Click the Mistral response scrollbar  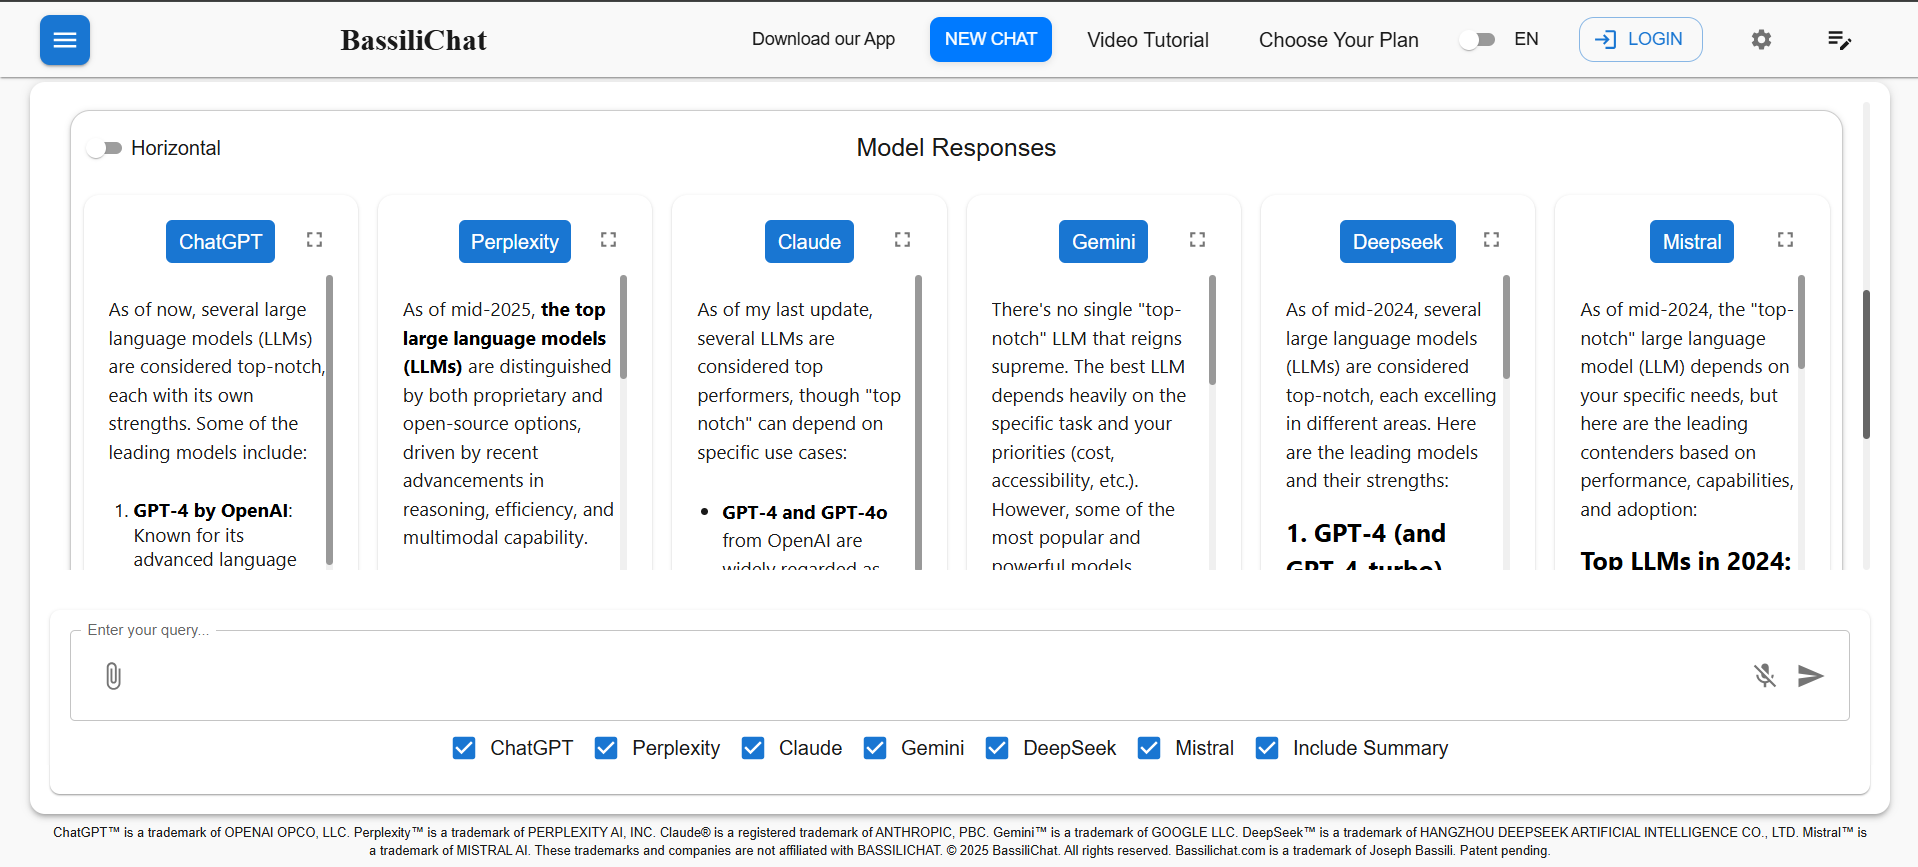[x=1801, y=322]
